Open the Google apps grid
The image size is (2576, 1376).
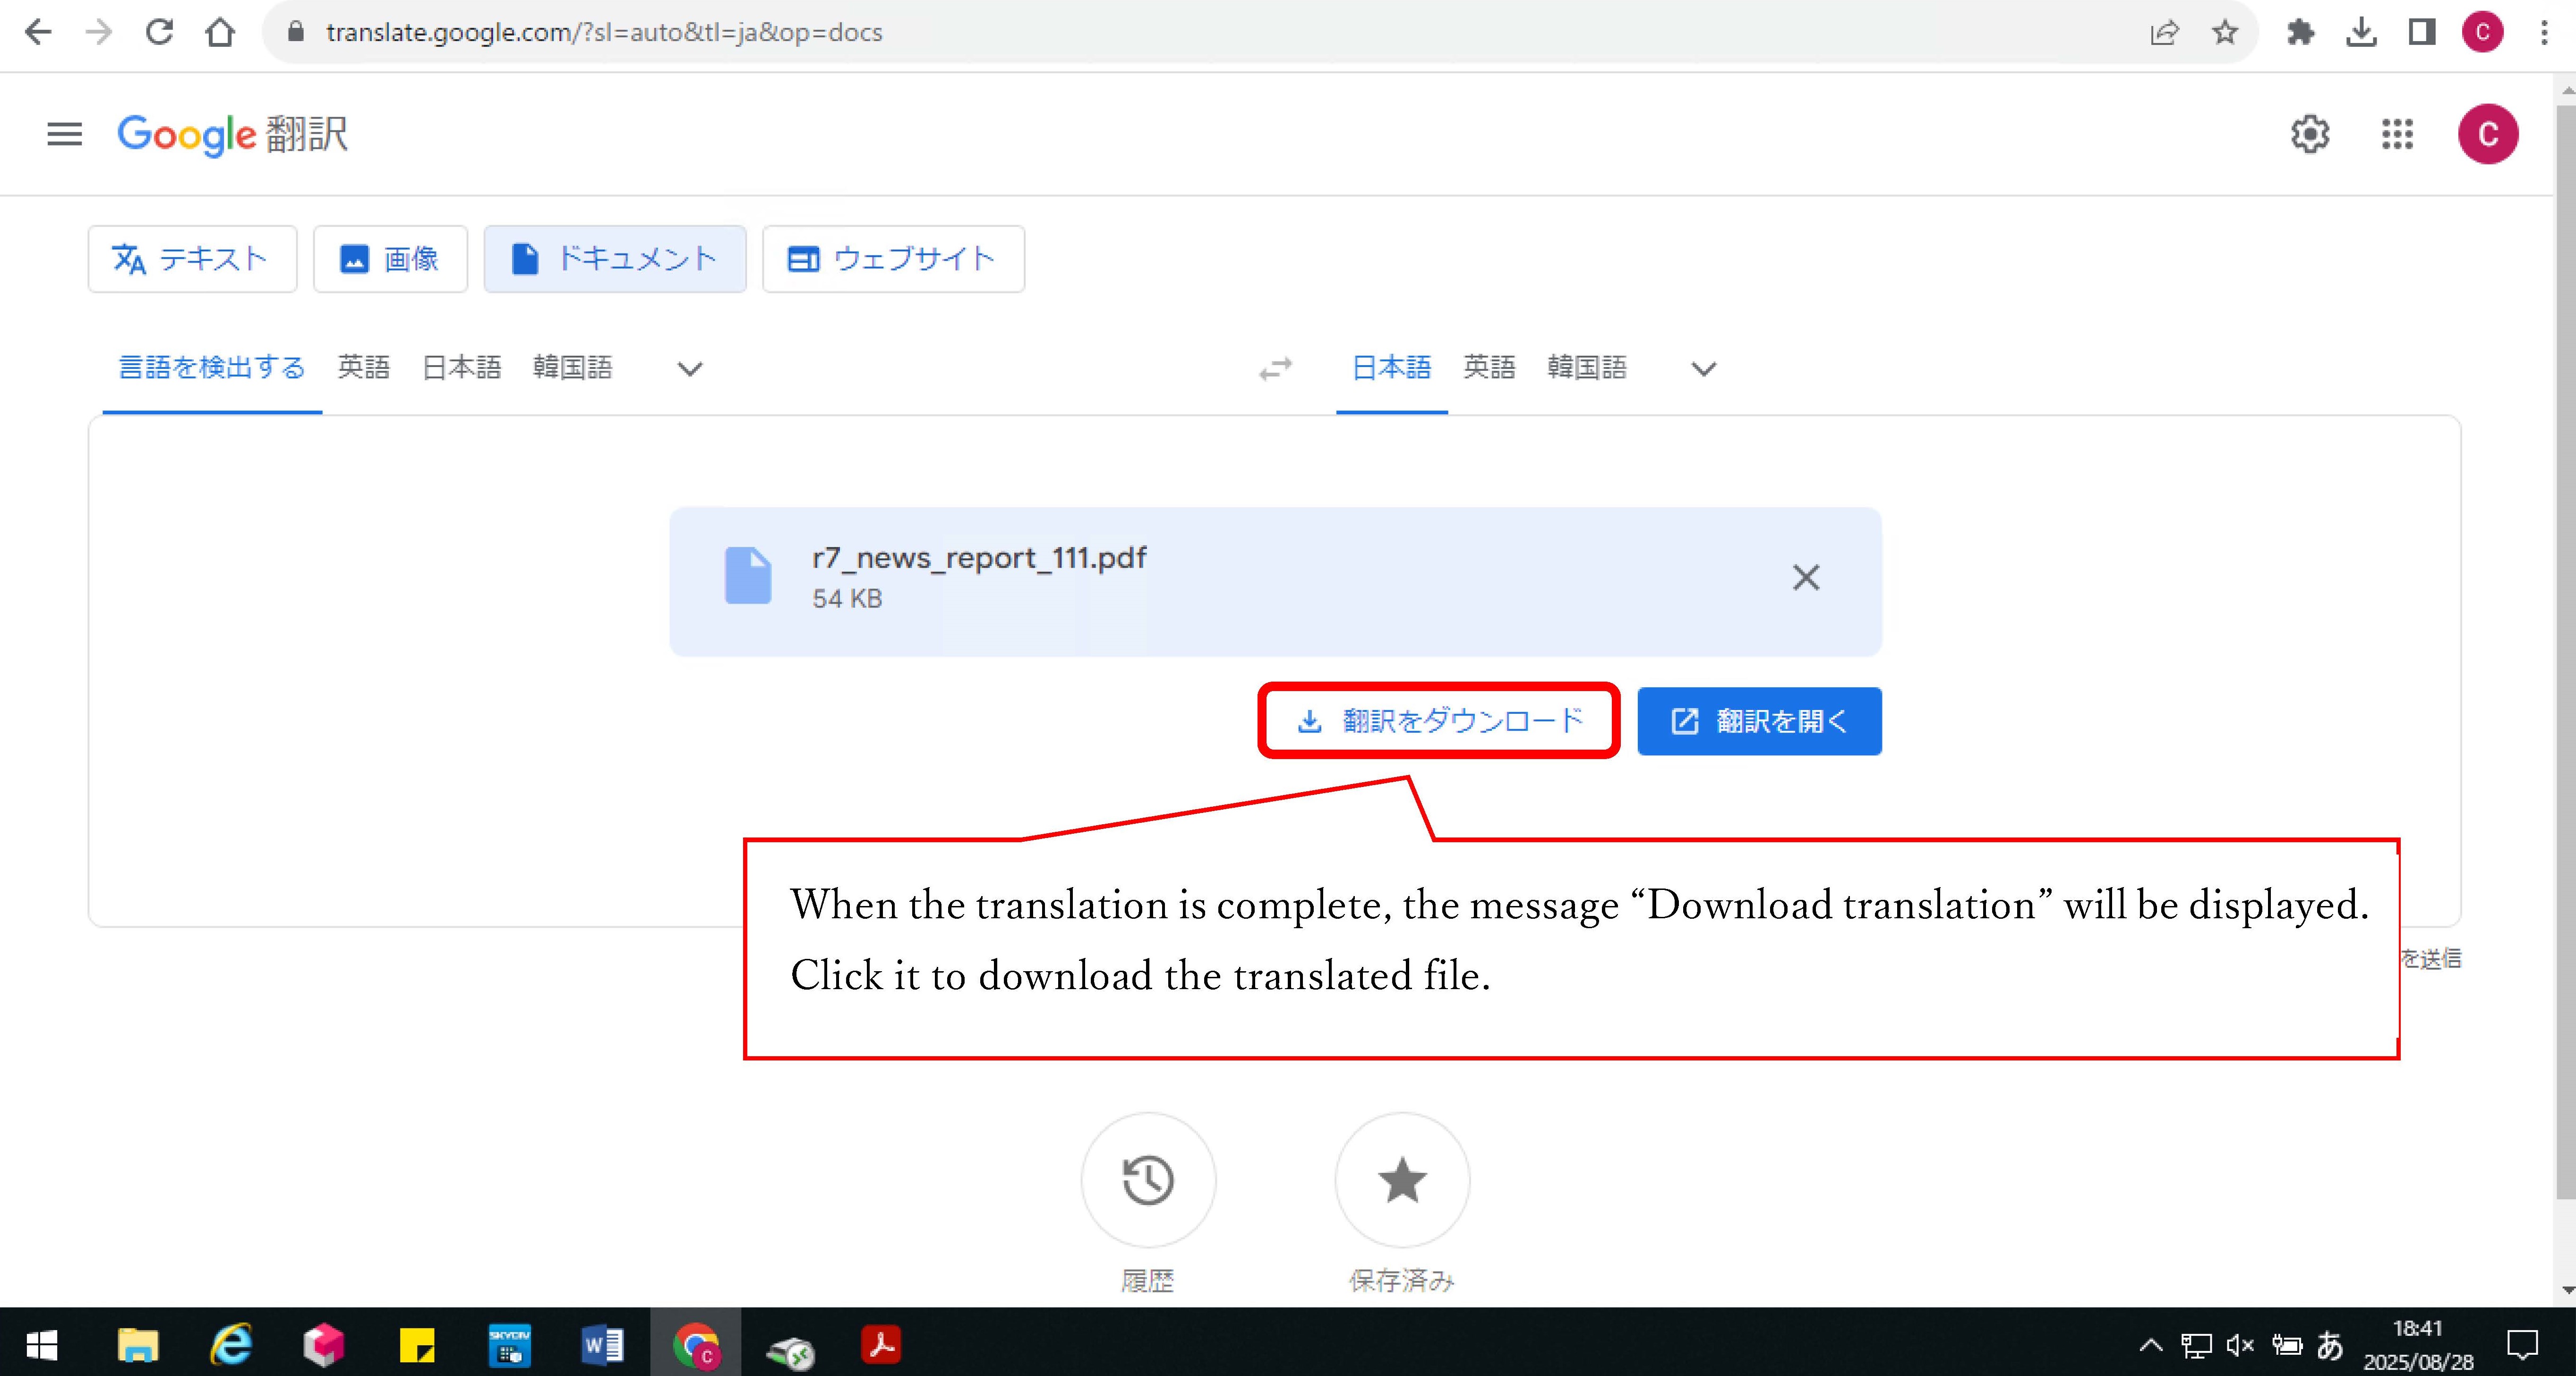coord(2397,134)
